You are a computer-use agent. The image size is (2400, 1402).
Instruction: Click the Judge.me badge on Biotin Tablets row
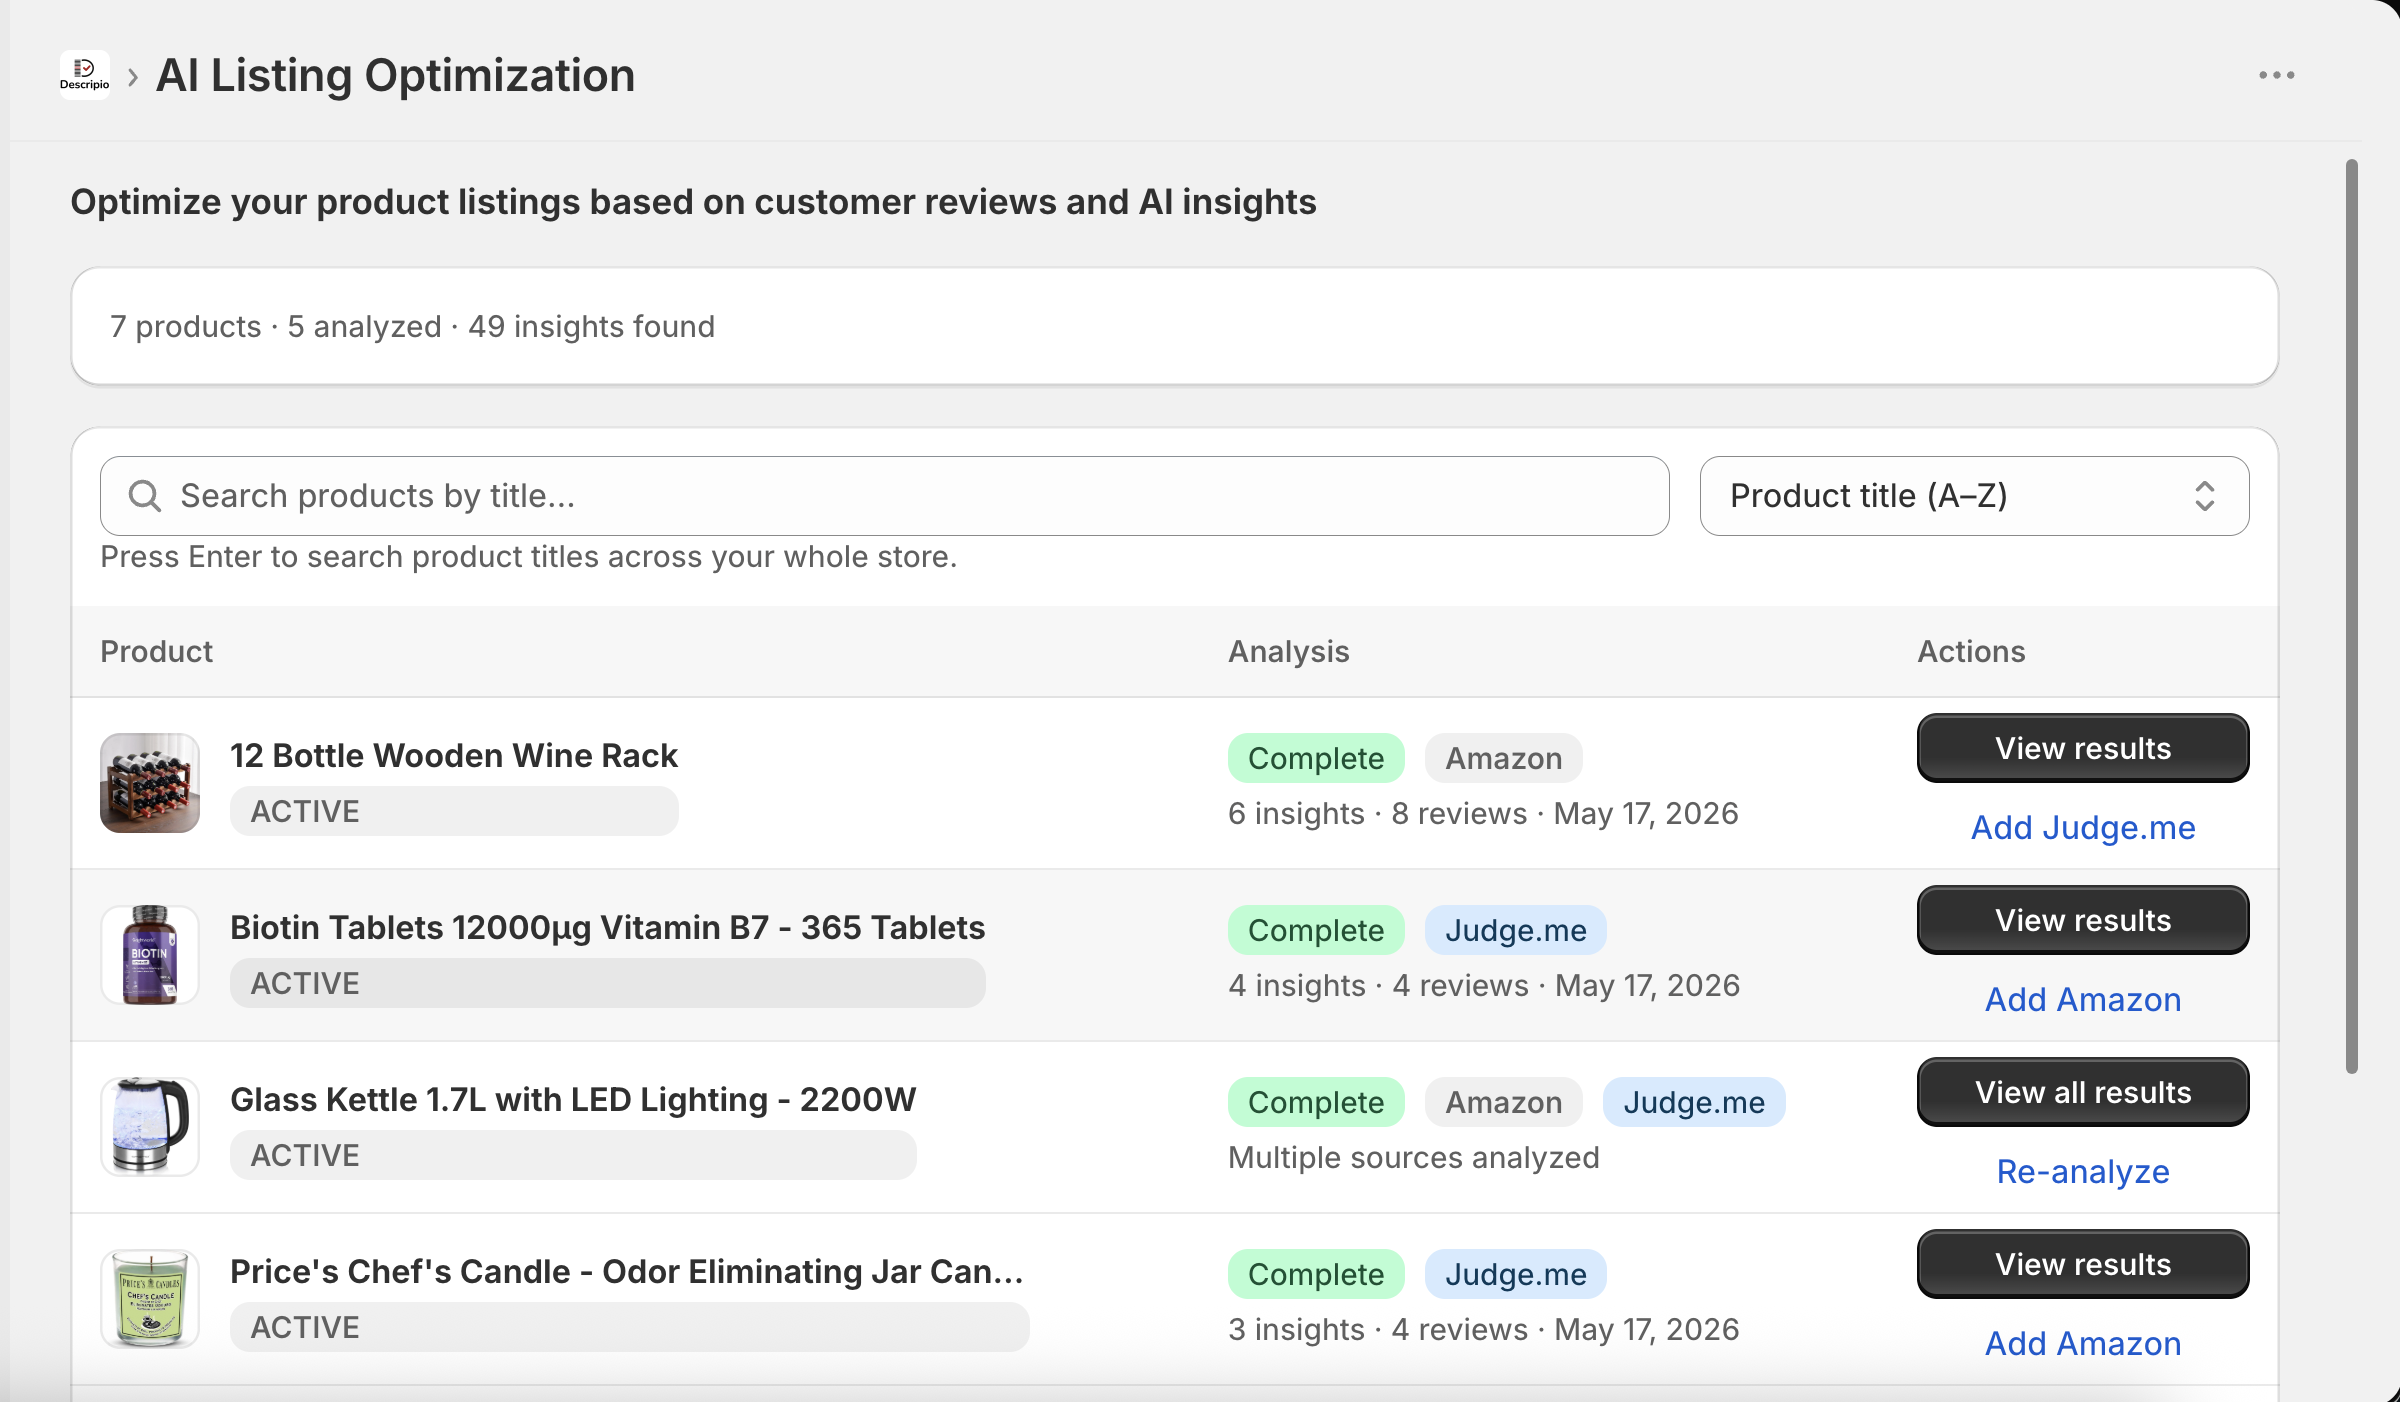[x=1516, y=930]
